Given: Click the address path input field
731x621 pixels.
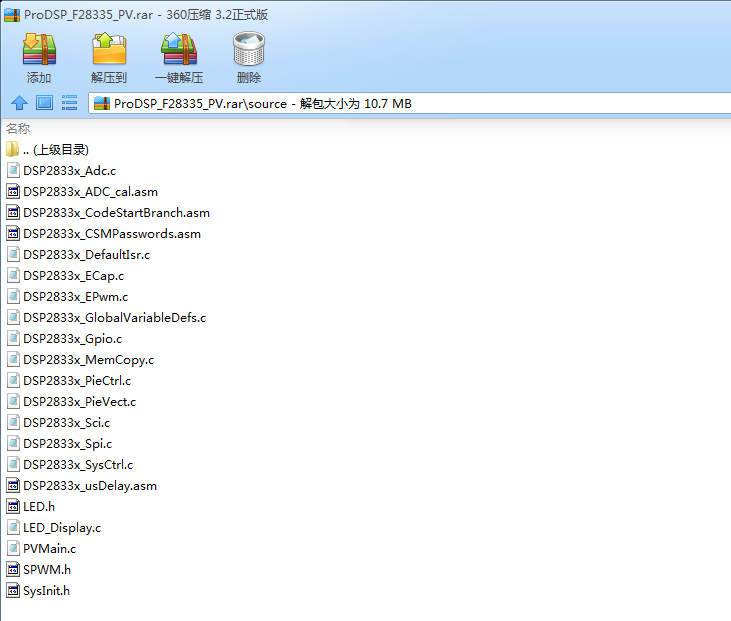Looking at the screenshot, I should click(x=410, y=103).
